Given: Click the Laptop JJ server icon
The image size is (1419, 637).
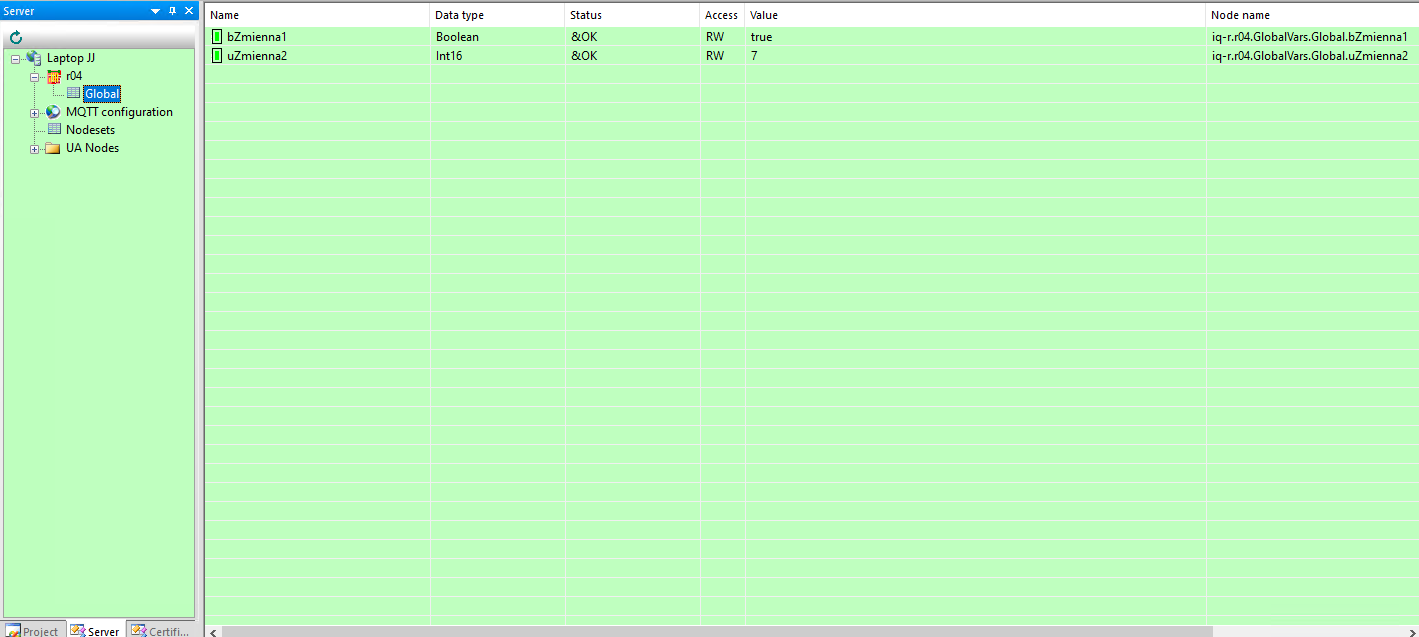Looking at the screenshot, I should (34, 58).
